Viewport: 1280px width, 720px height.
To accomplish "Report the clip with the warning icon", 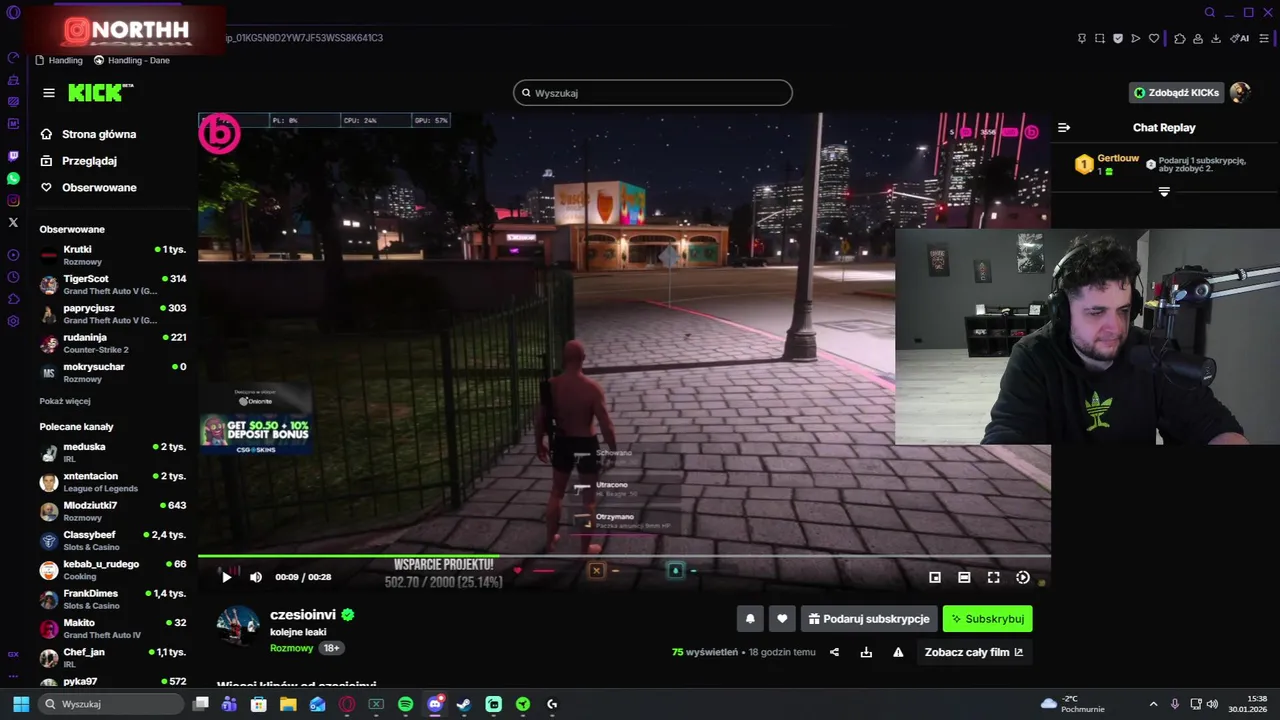I will [898, 652].
